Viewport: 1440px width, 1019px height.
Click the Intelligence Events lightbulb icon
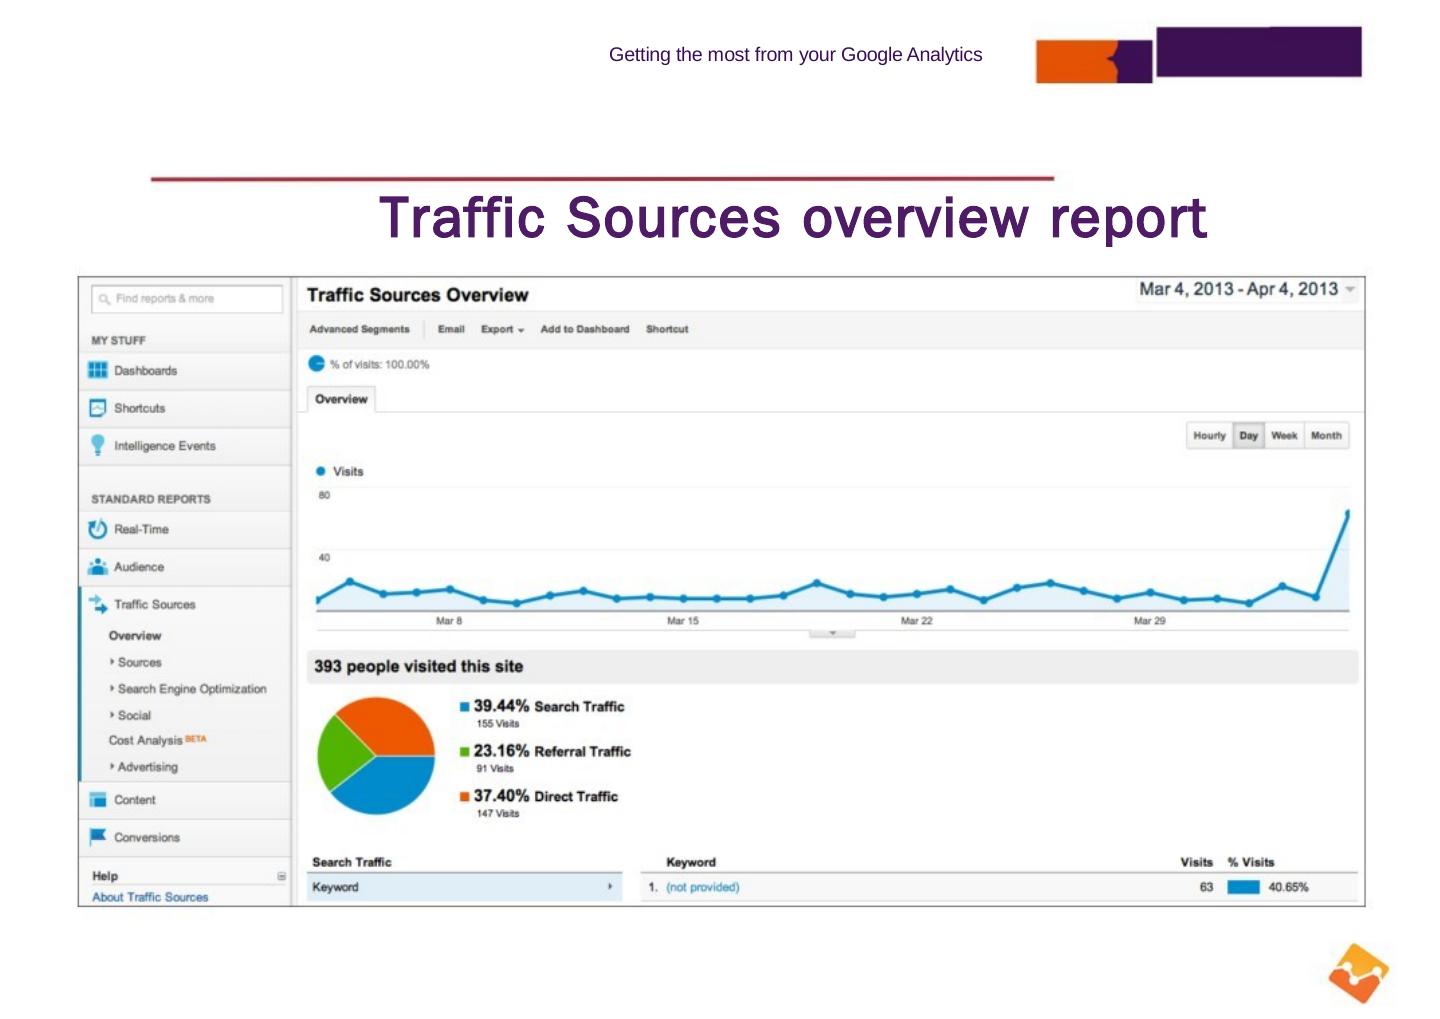(97, 445)
